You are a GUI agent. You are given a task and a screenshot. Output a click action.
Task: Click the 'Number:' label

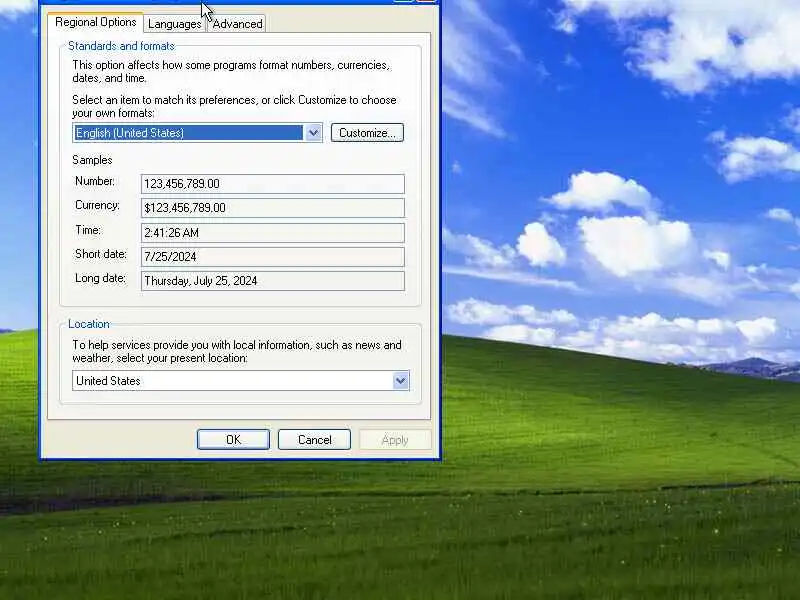(x=95, y=181)
